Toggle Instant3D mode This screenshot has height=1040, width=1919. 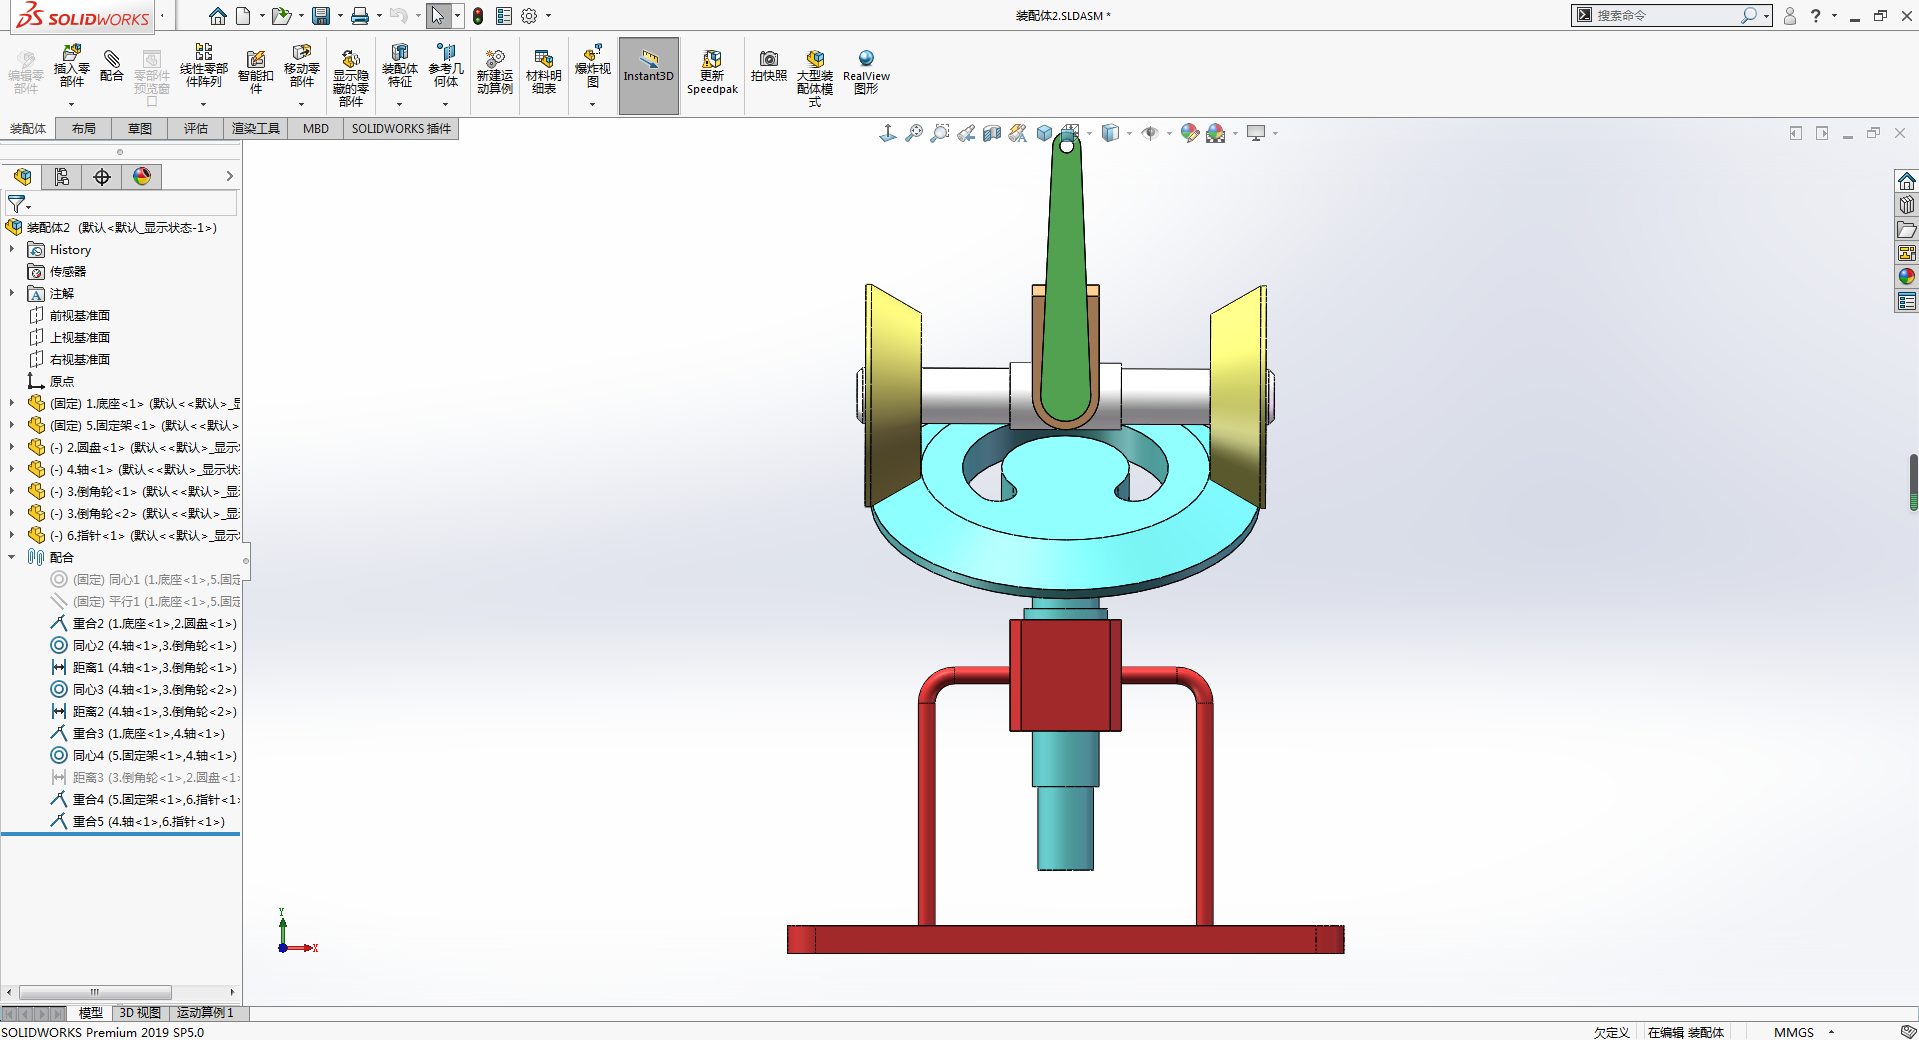649,74
